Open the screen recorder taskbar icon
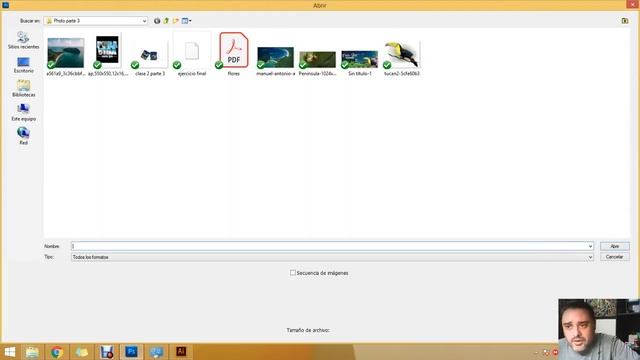The width and height of the screenshot is (640, 360). 107,352
